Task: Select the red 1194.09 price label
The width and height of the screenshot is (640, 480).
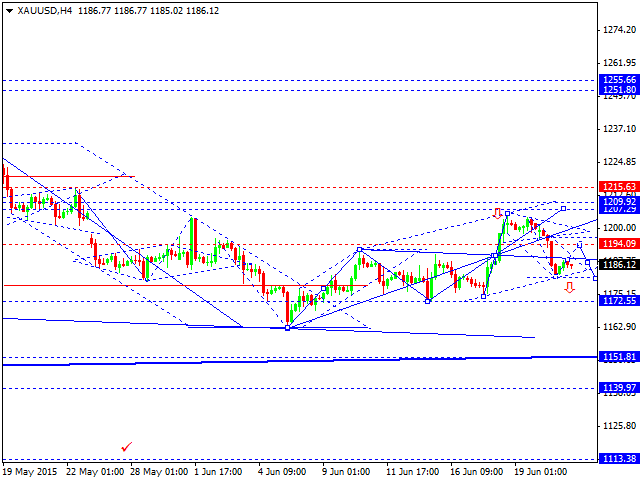Action: tap(619, 244)
